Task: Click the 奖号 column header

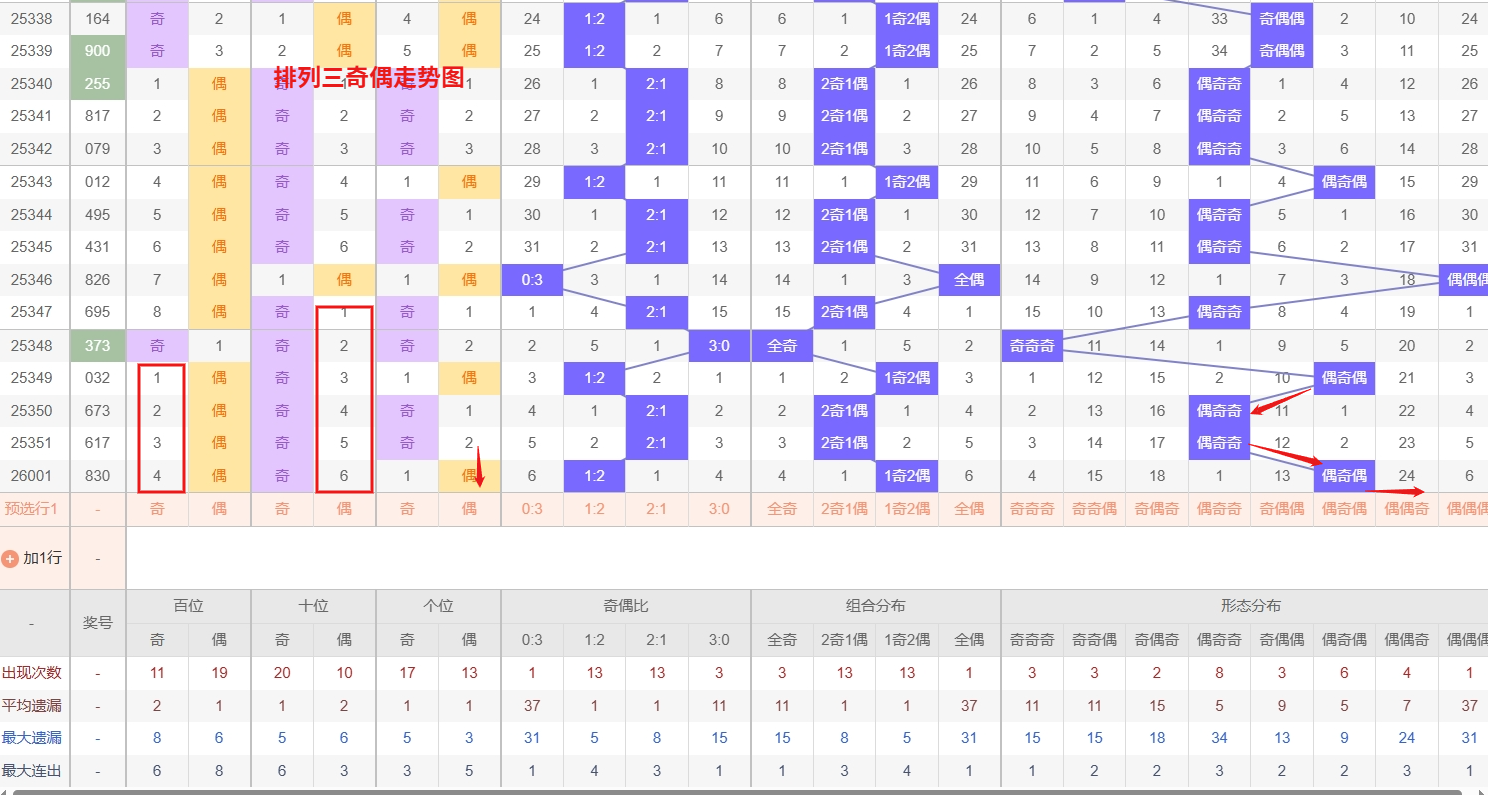Action: [97, 622]
